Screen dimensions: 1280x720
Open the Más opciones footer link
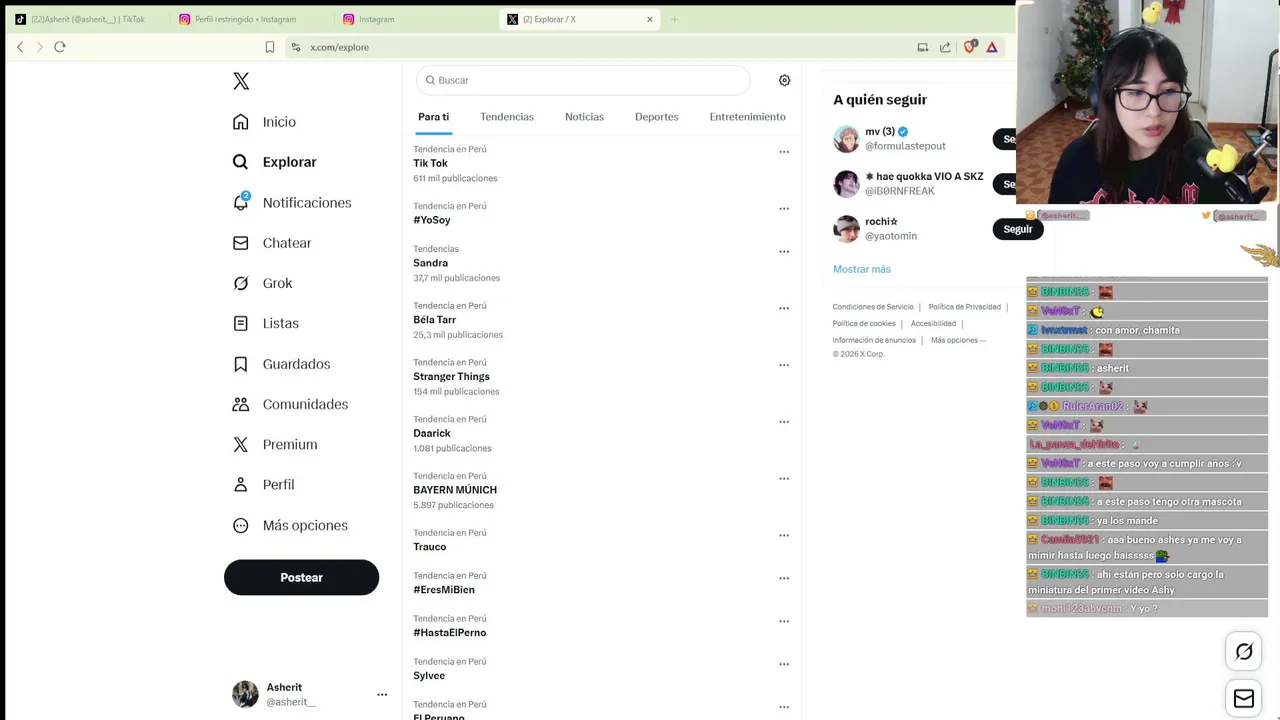[x=958, y=340]
